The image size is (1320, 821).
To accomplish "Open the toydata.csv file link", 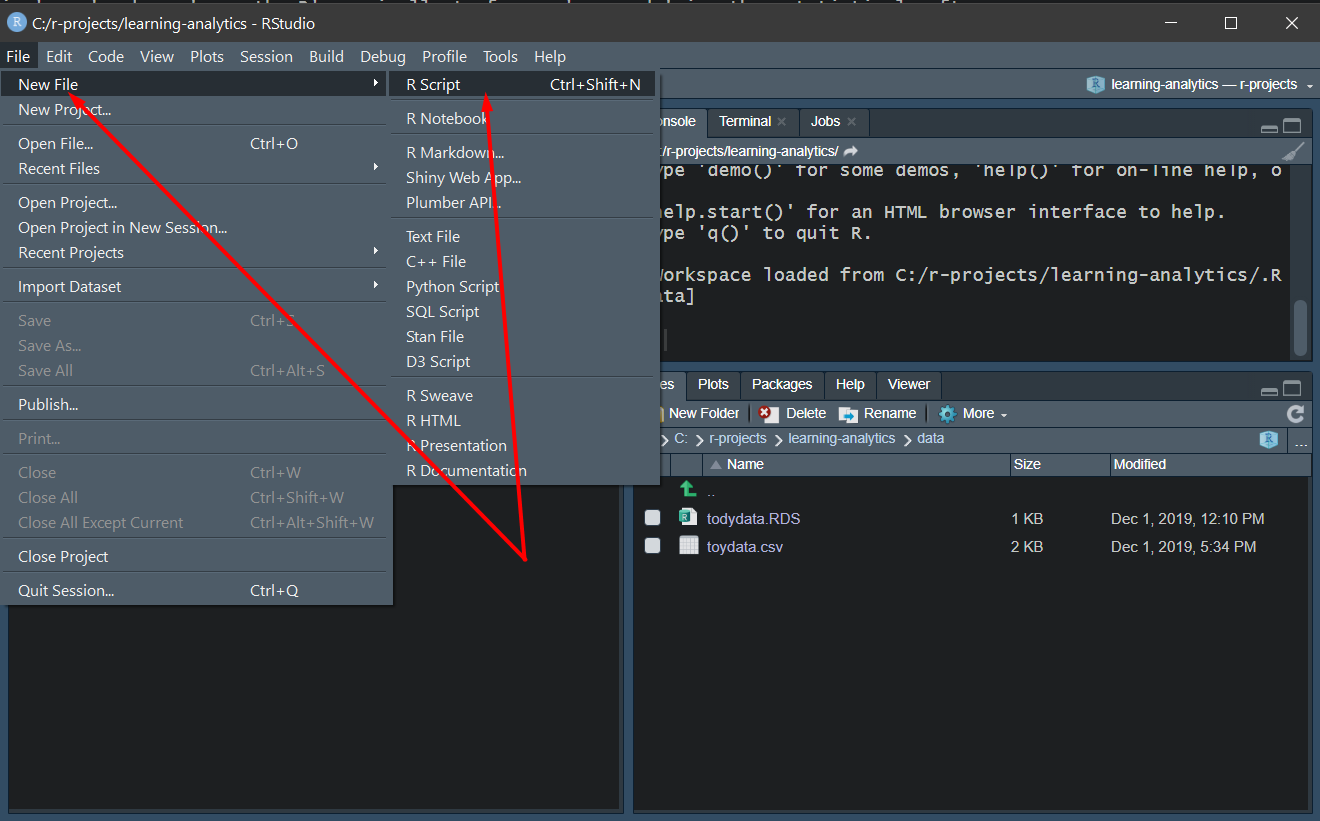I will coord(745,547).
